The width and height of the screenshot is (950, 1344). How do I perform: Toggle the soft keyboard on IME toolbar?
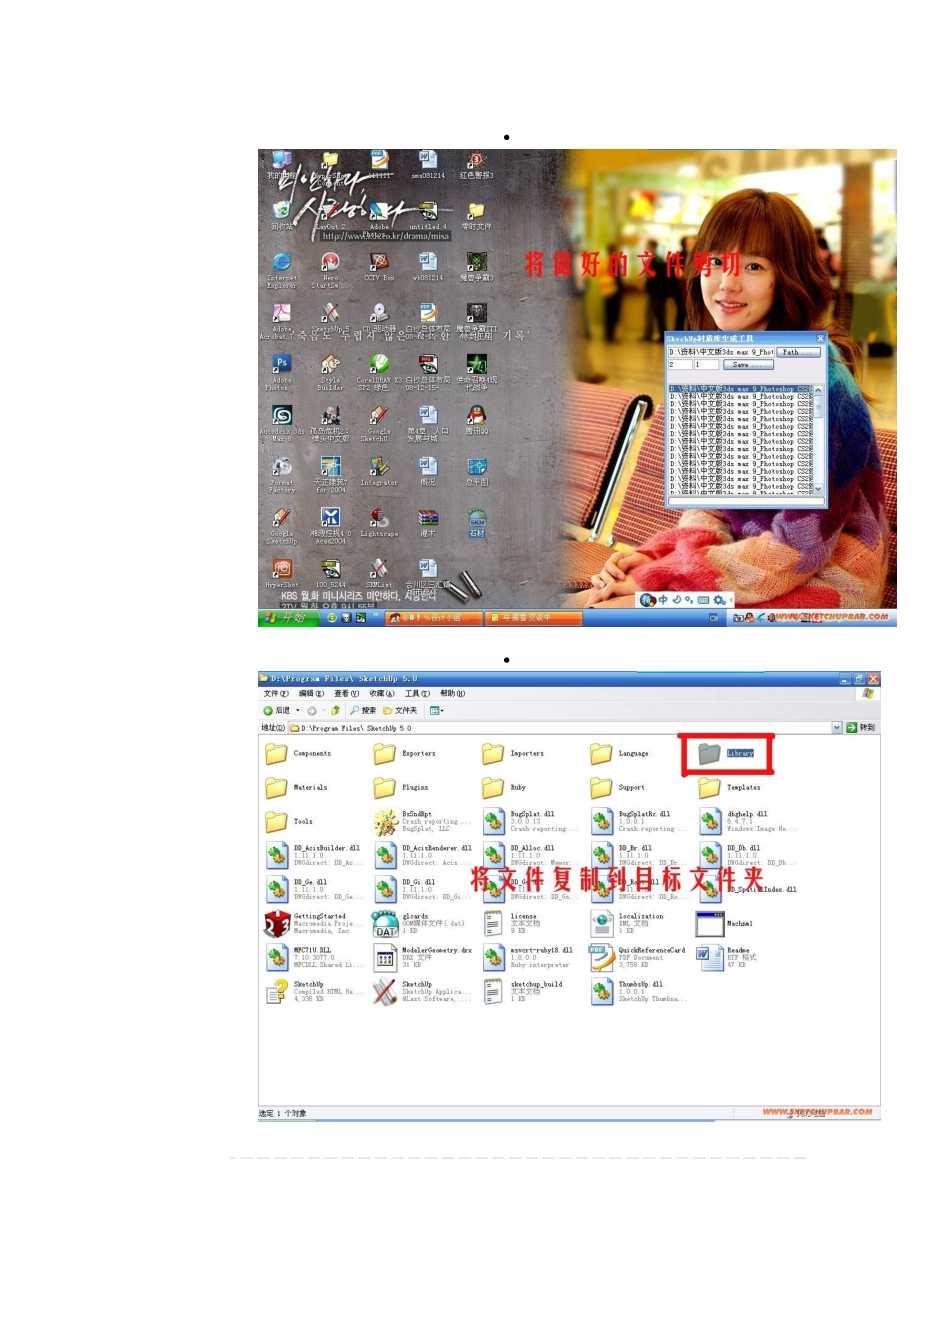coord(703,600)
